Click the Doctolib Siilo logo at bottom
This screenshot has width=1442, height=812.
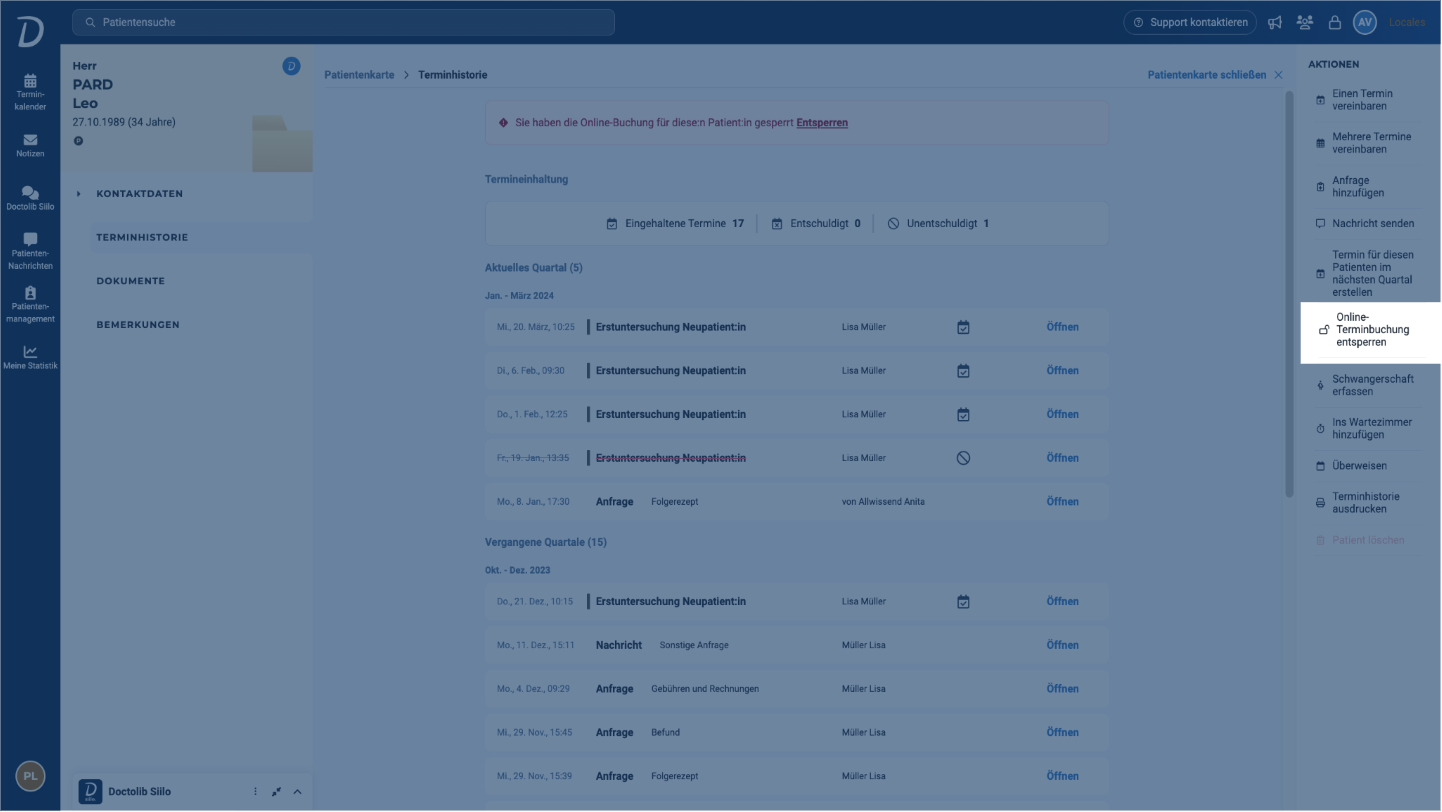coord(90,792)
